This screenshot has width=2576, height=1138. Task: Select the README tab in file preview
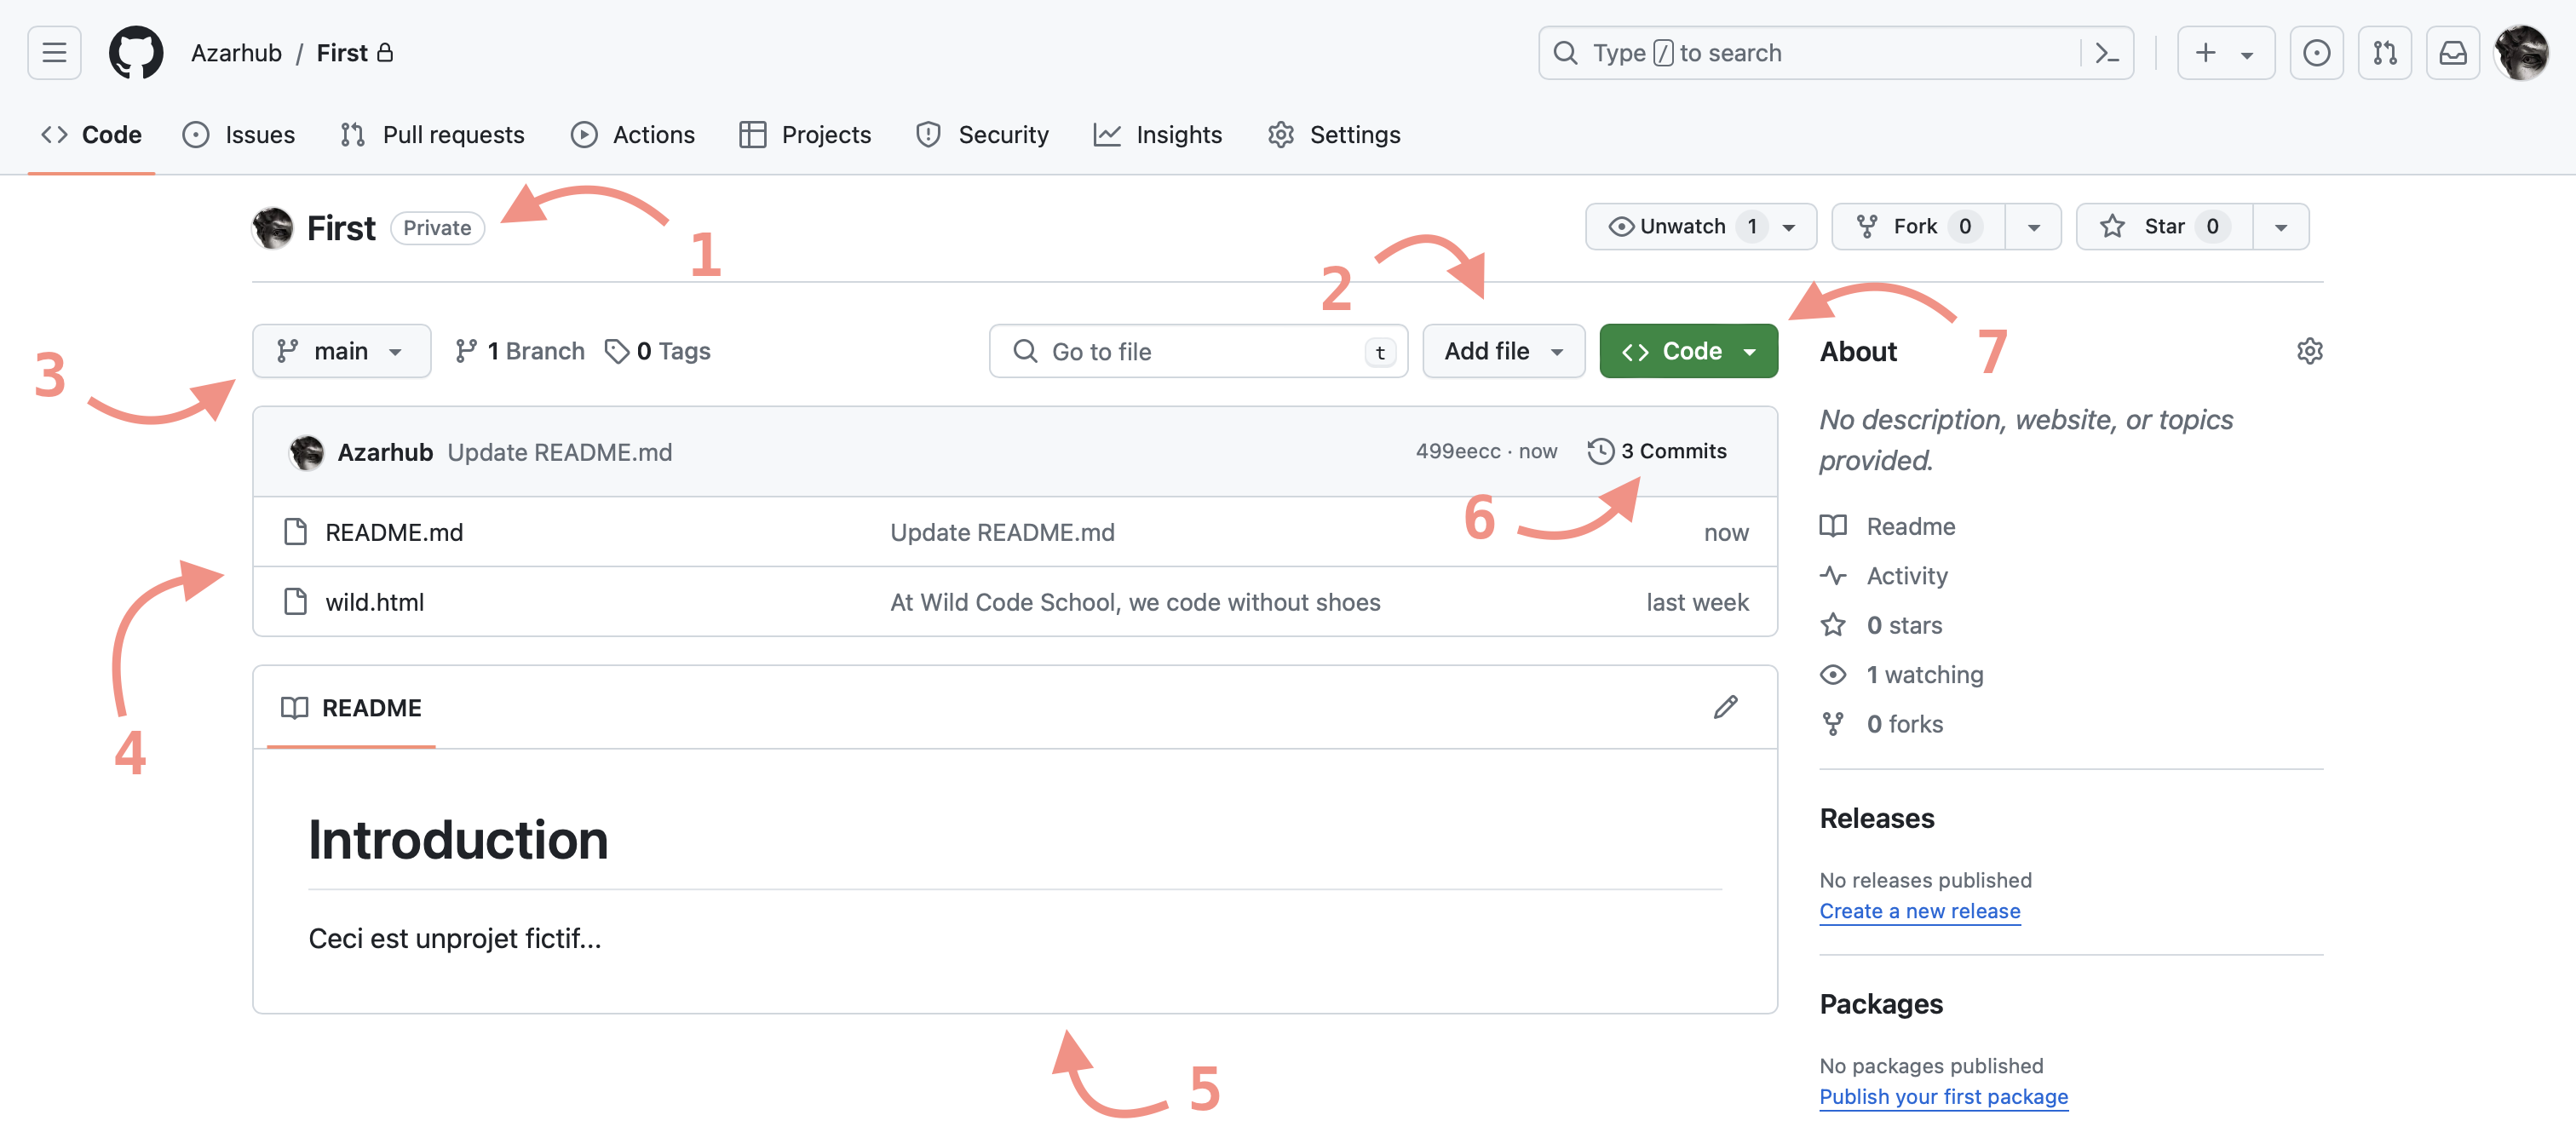[351, 708]
